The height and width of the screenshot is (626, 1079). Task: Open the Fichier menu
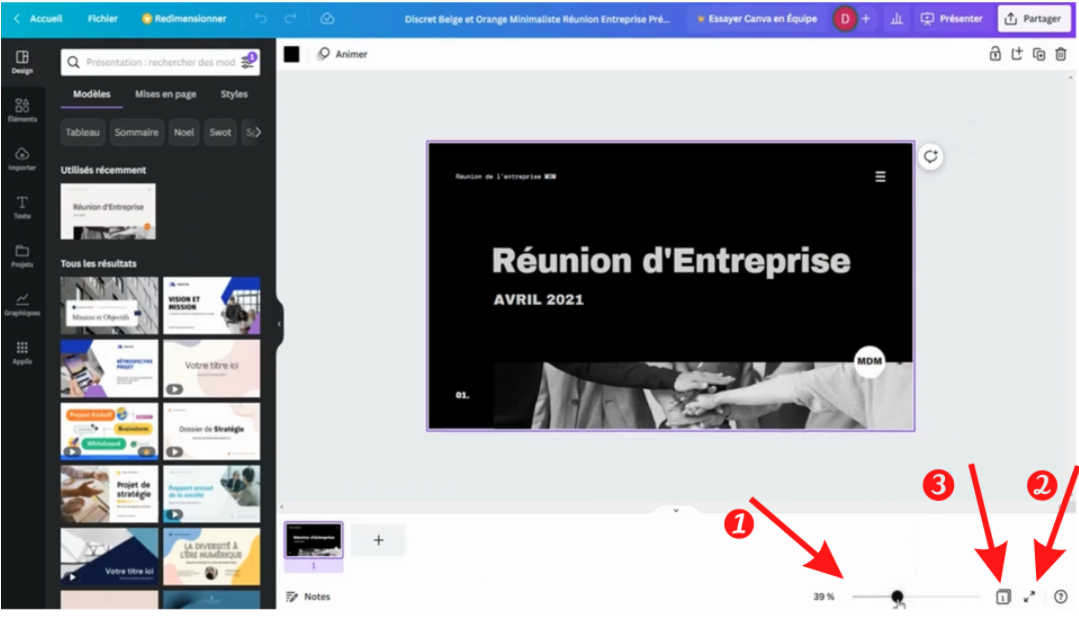102,19
